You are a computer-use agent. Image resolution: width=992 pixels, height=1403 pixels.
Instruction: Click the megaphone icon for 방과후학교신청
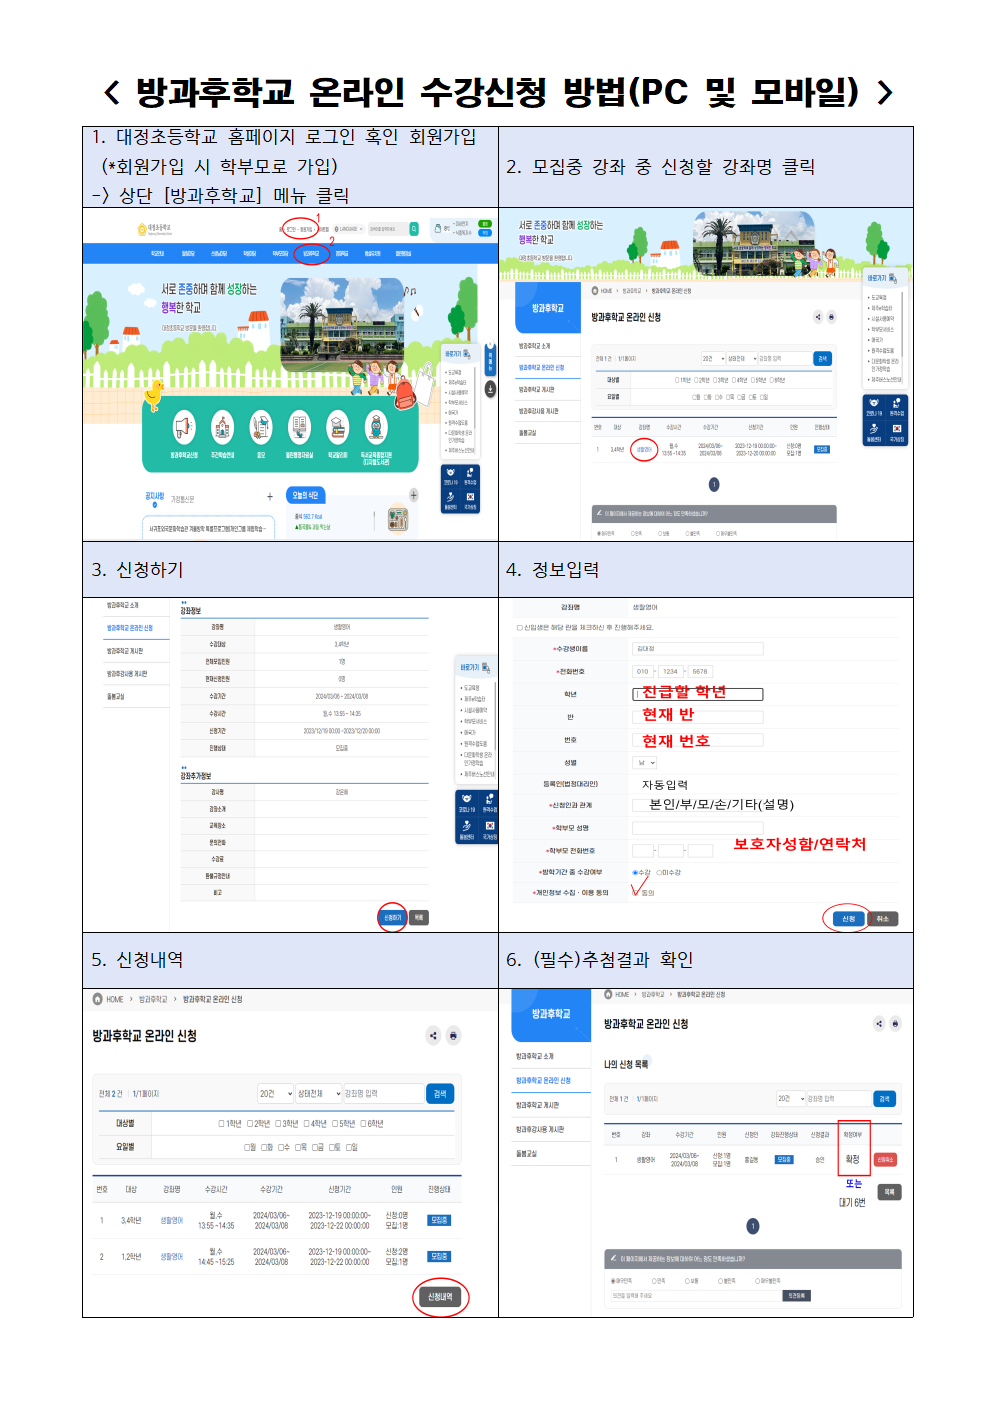184,428
